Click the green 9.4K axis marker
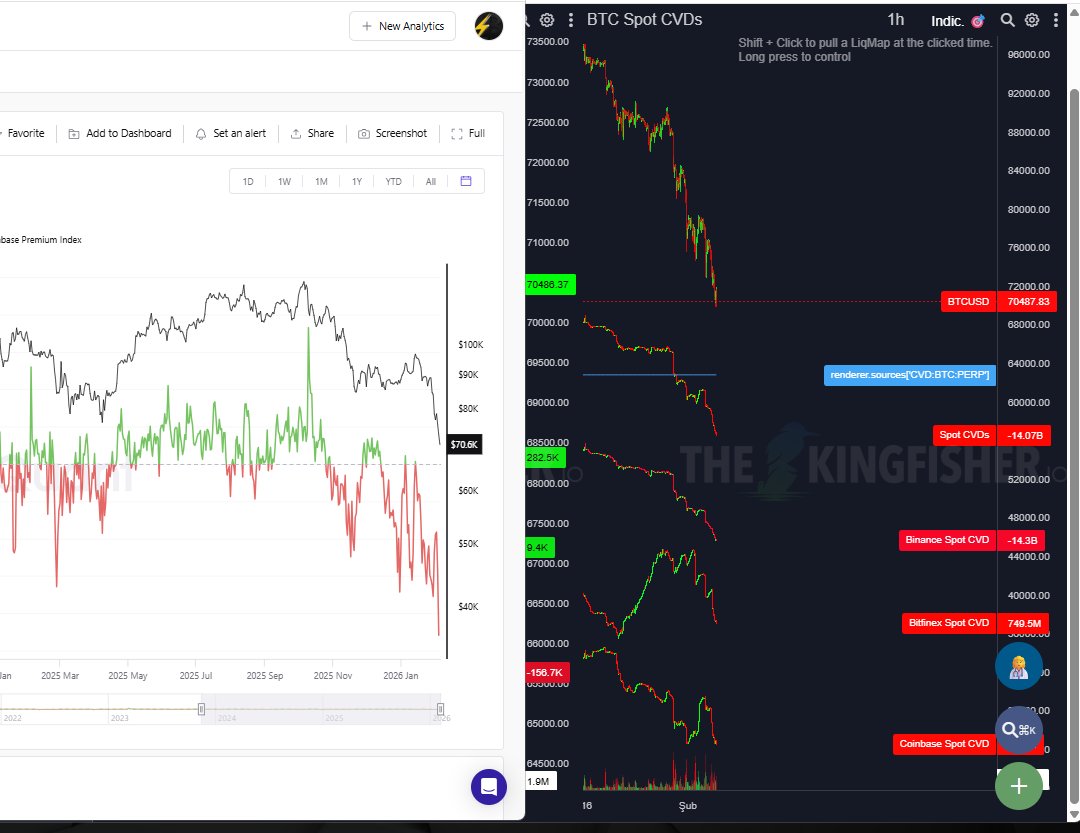The image size is (1080, 833). pyautogui.click(x=539, y=548)
